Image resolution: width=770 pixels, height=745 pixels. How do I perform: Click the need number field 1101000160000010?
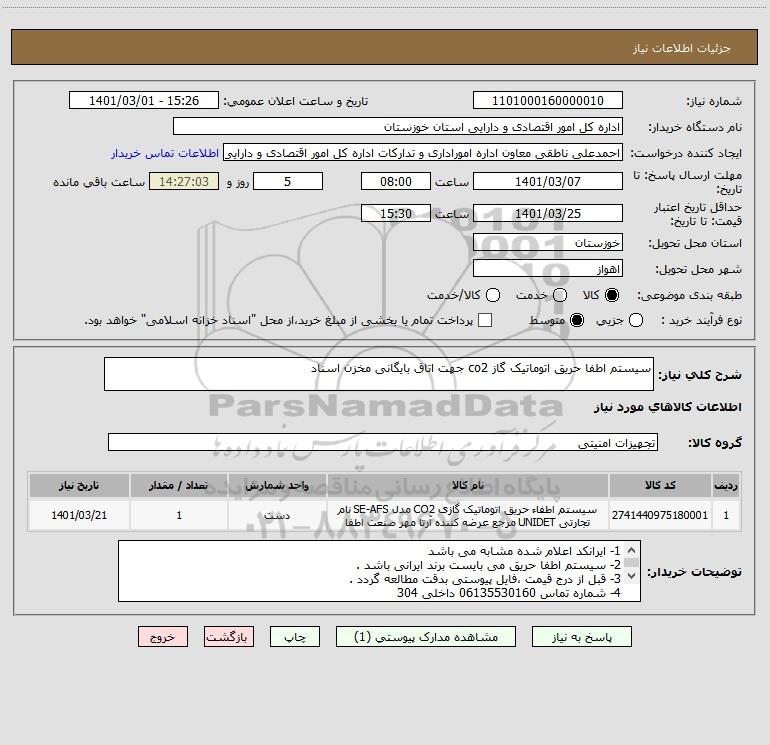(548, 101)
